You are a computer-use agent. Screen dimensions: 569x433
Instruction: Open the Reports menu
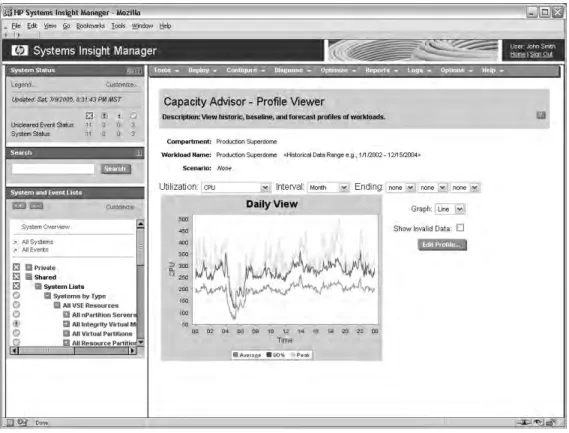point(381,70)
